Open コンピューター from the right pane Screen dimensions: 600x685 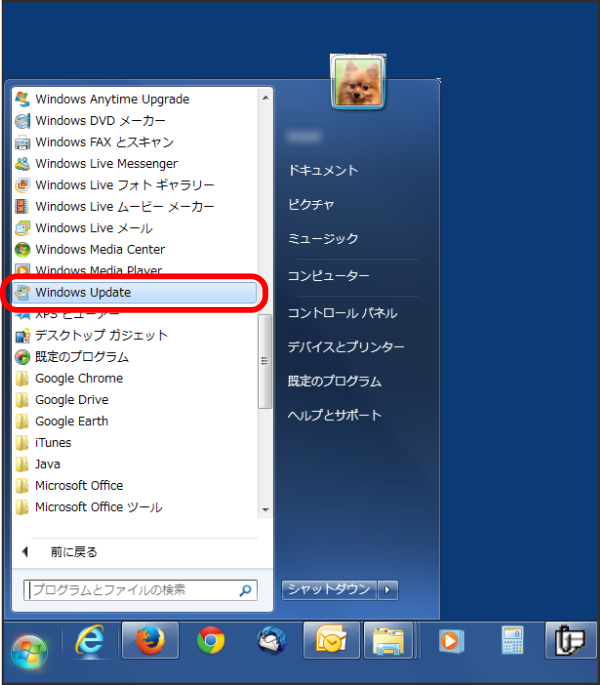pos(328,276)
